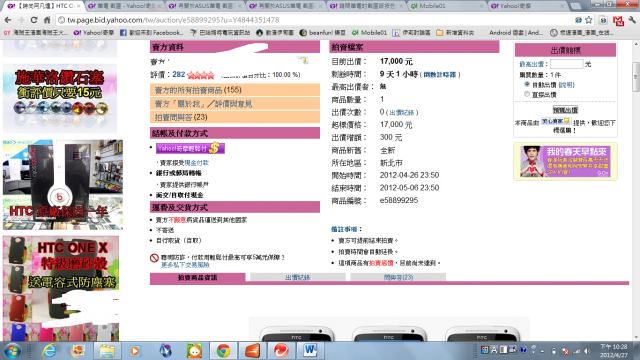This screenshot has height=360, width=640.
Task: Open the 新增資料夾 bookmarks folder
Action: (x=455, y=33)
